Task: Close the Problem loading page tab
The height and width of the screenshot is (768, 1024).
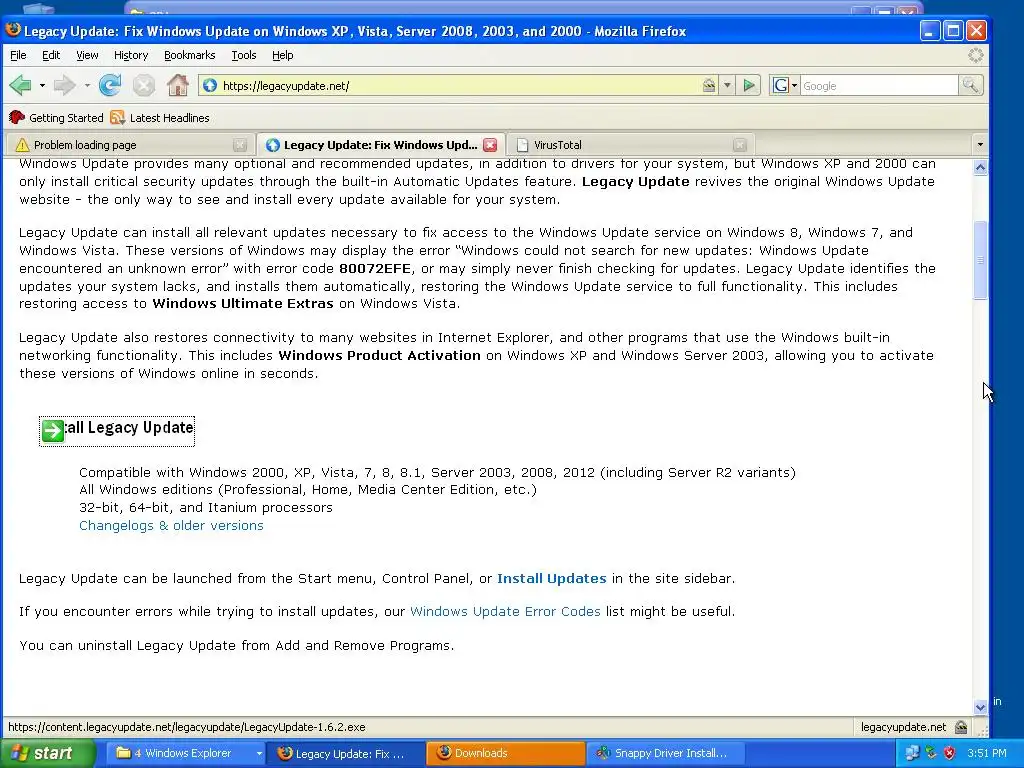Action: pyautogui.click(x=240, y=145)
